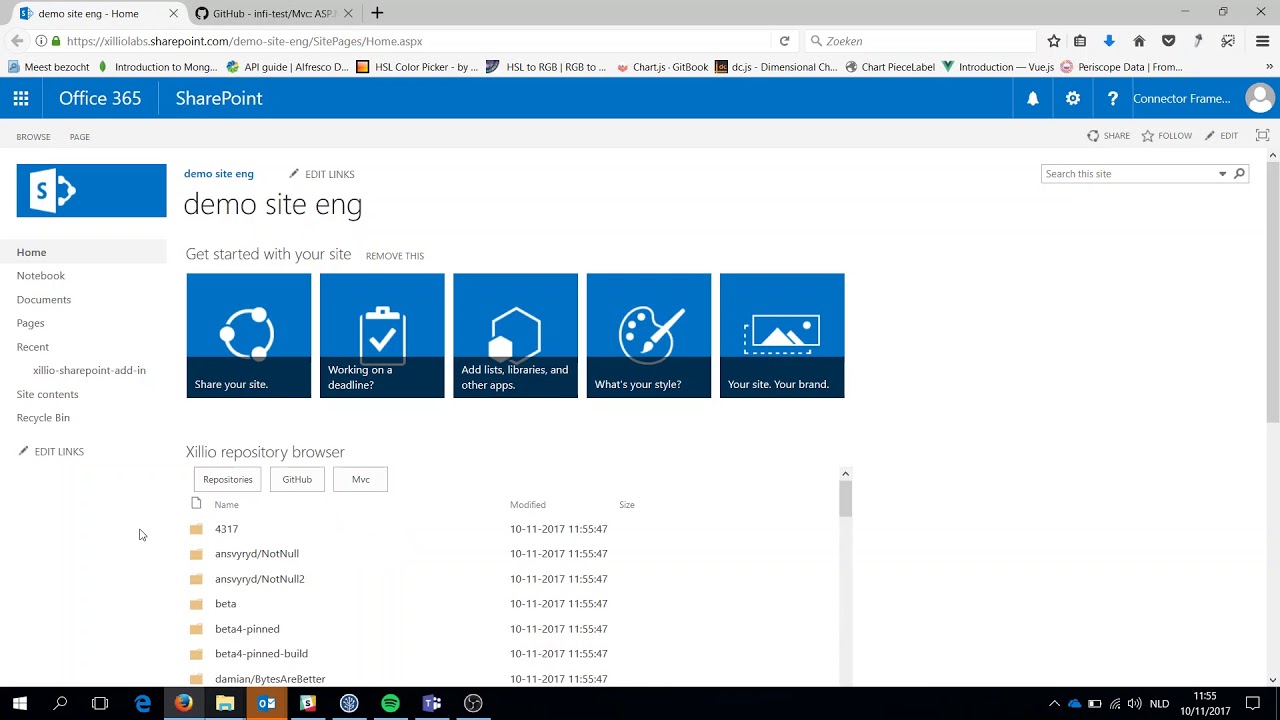Open the notifications bell
1280x720 pixels.
[x=1033, y=98]
